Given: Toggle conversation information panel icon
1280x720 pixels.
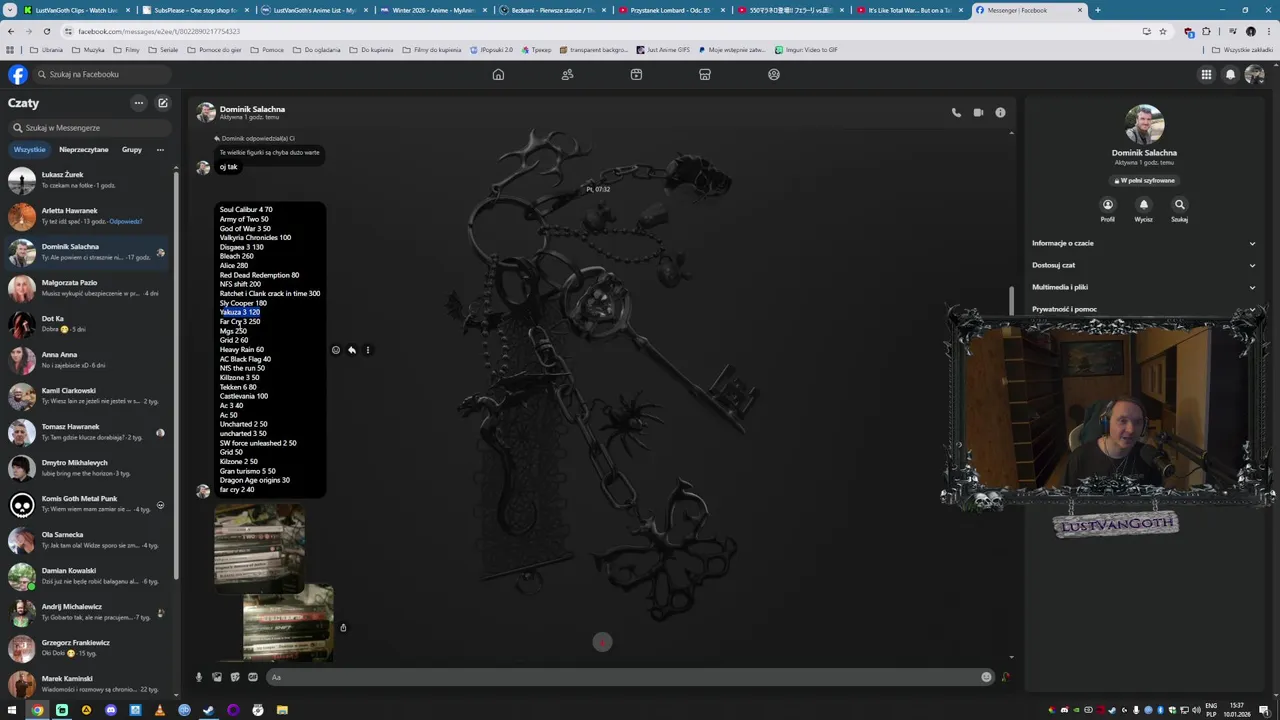Looking at the screenshot, I should 1000,113.
